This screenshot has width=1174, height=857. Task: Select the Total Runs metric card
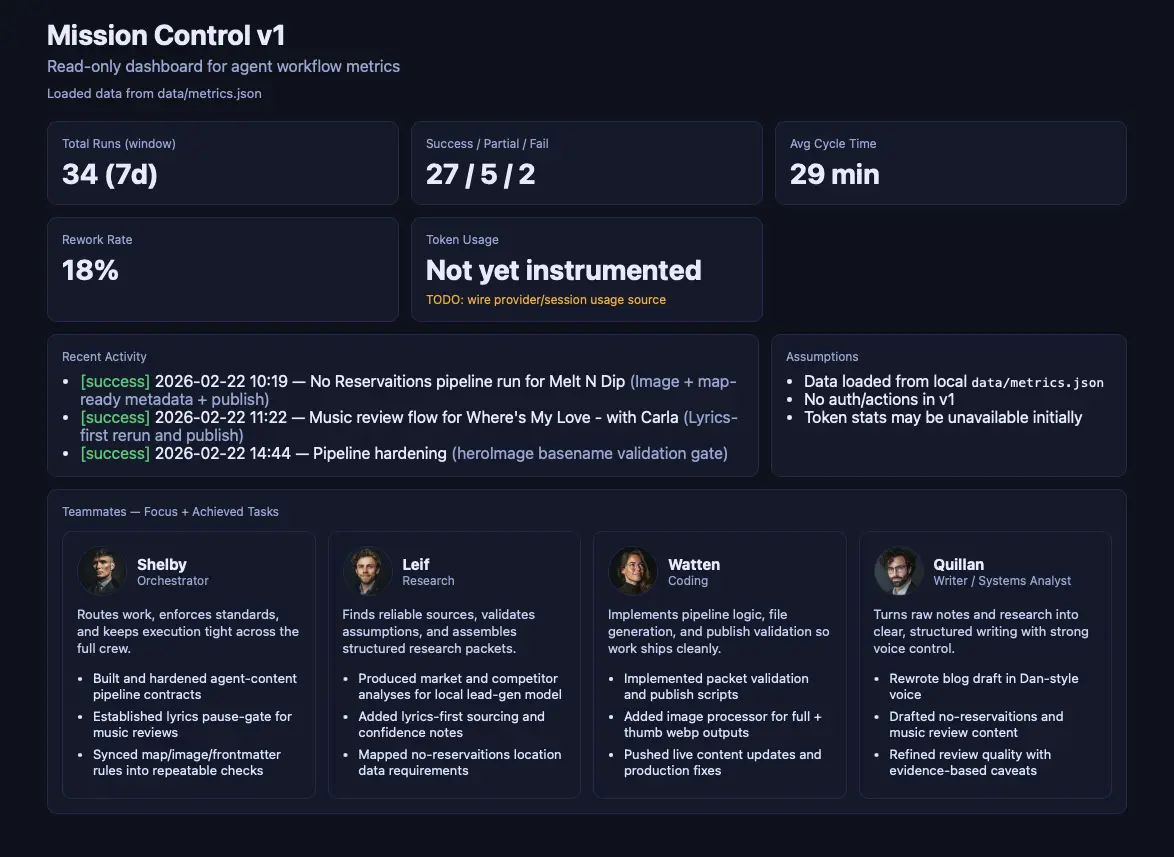pos(222,163)
